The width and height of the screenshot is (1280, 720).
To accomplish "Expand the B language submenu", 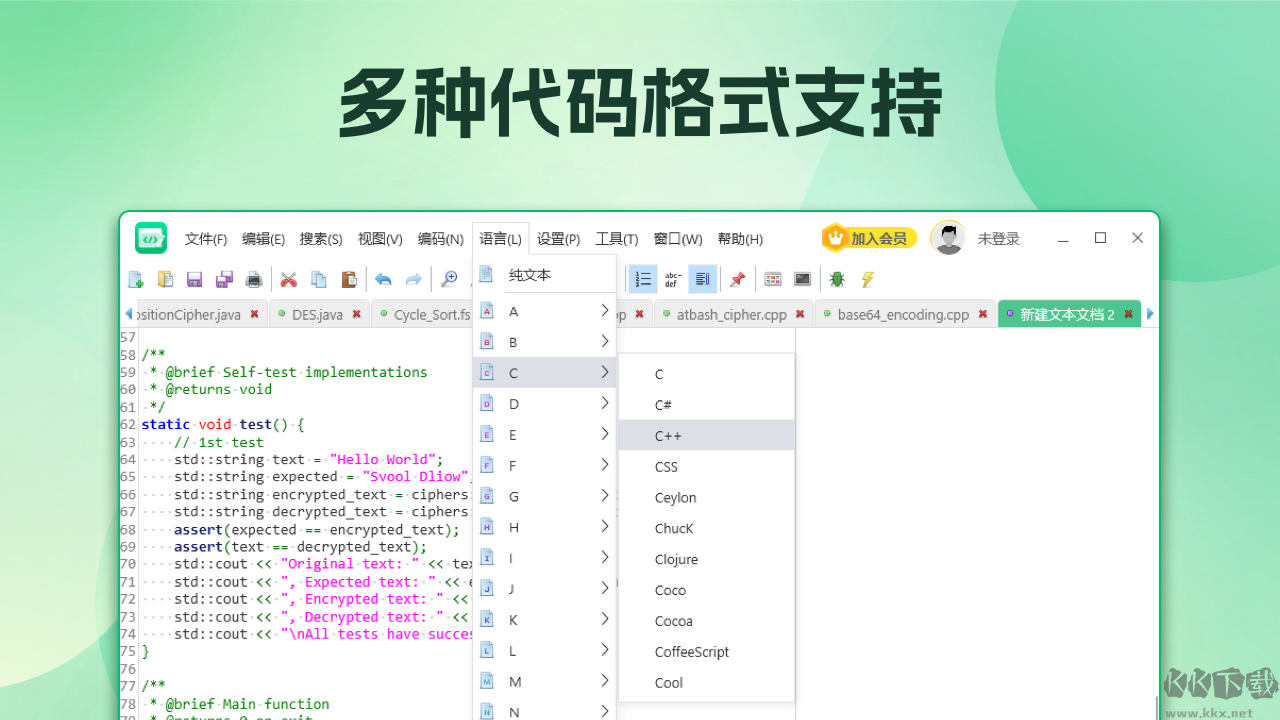I will click(544, 342).
